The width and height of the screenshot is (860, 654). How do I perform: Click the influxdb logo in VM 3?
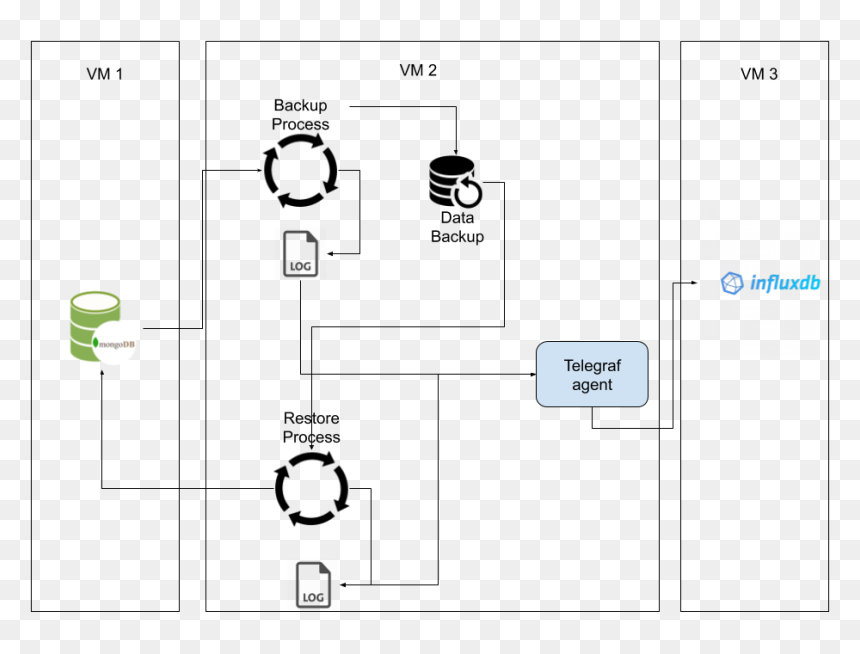tap(770, 283)
